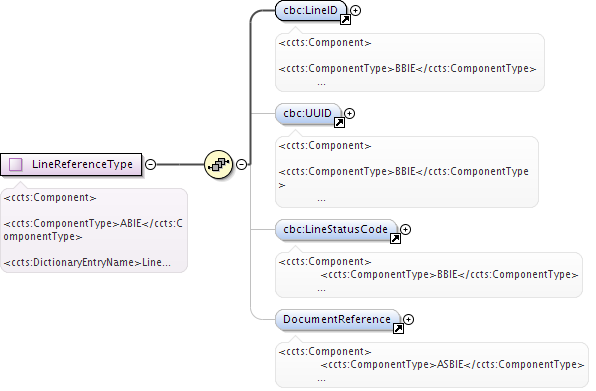Click the ASBIE ComponentType text line
Viewport: 596px width, 391px height.
point(452,364)
